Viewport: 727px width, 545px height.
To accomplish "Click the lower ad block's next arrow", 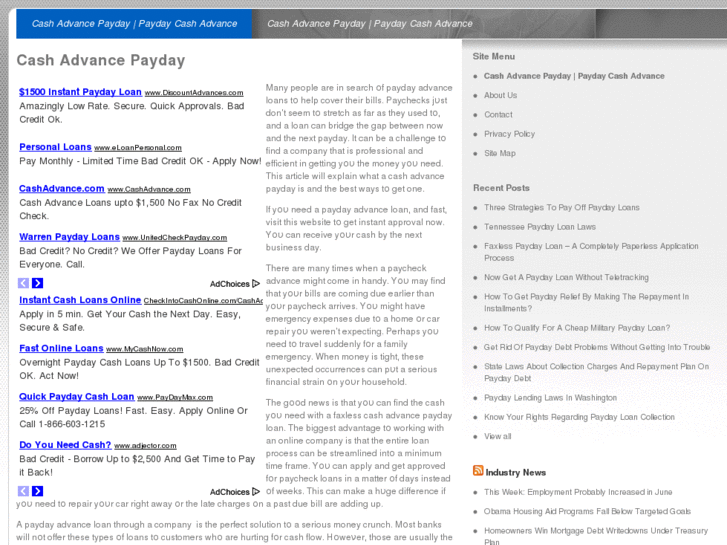I will coord(38,491).
